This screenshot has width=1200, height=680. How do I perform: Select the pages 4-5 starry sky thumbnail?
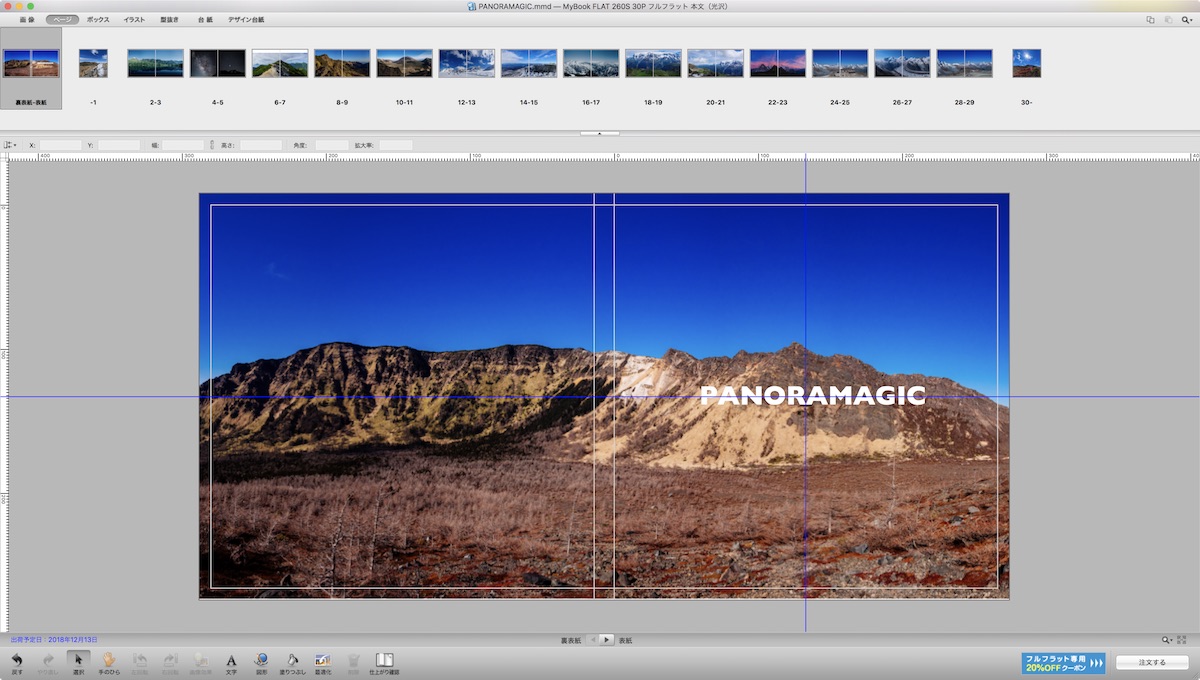[218, 64]
